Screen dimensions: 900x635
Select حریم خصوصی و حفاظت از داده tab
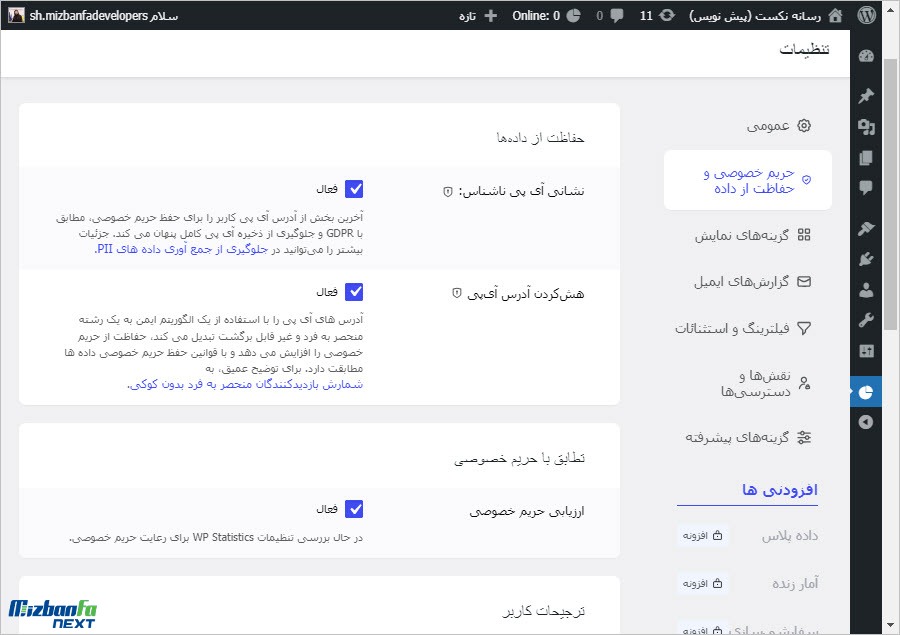click(x=747, y=180)
